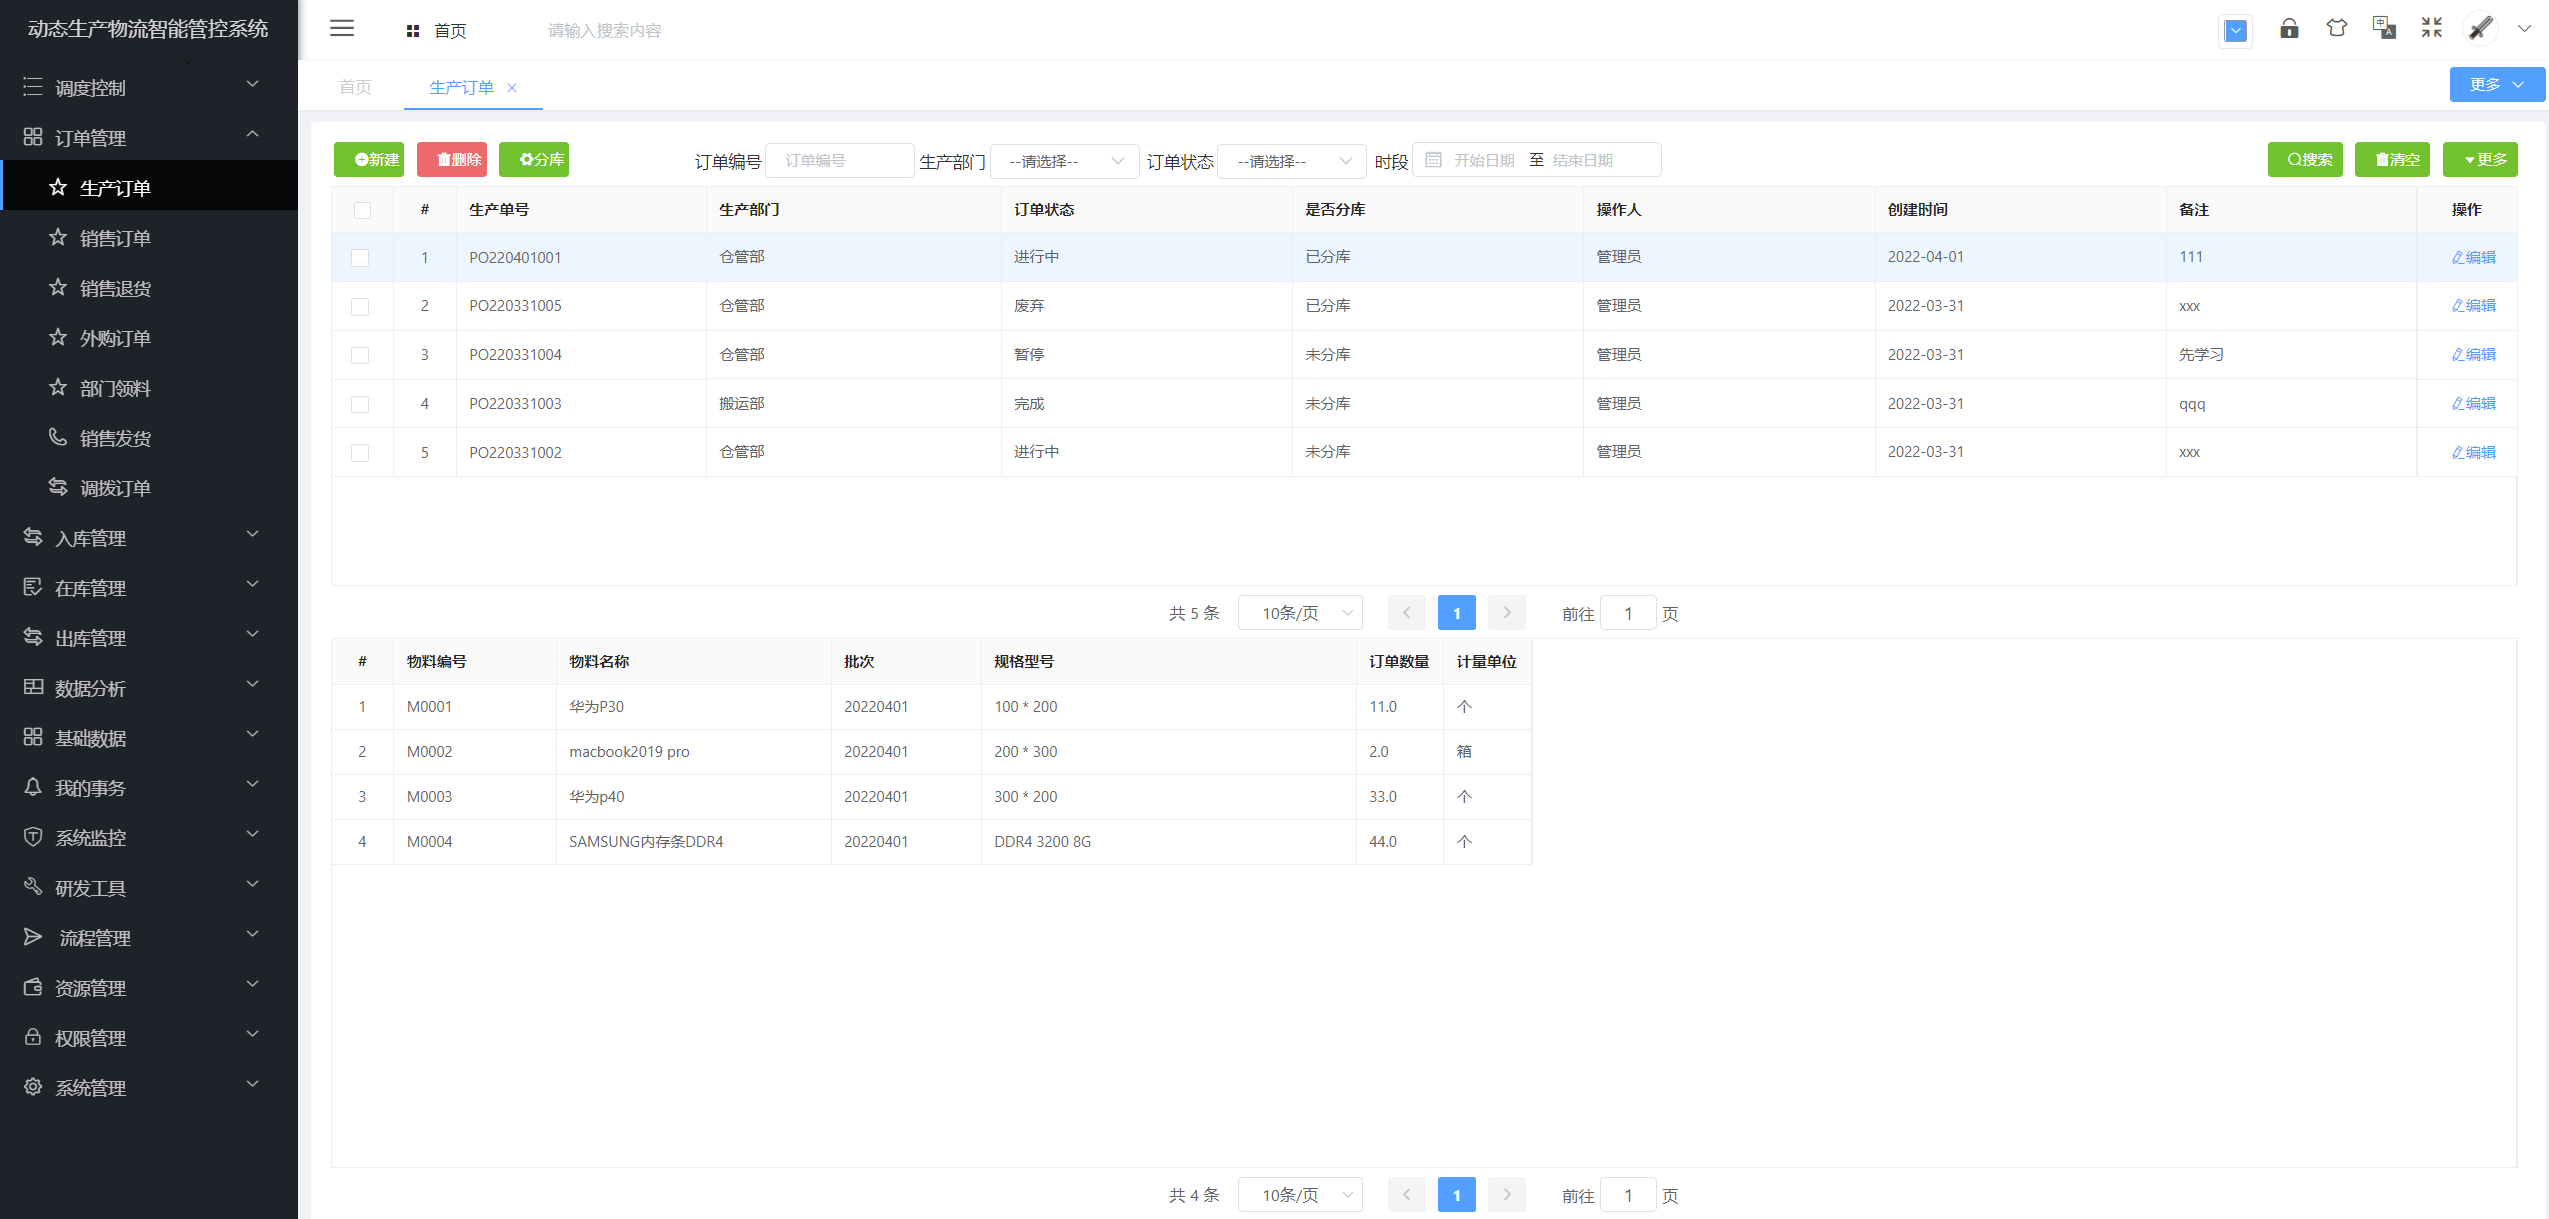
Task: Check the box for order PO220331002
Action: point(360,453)
